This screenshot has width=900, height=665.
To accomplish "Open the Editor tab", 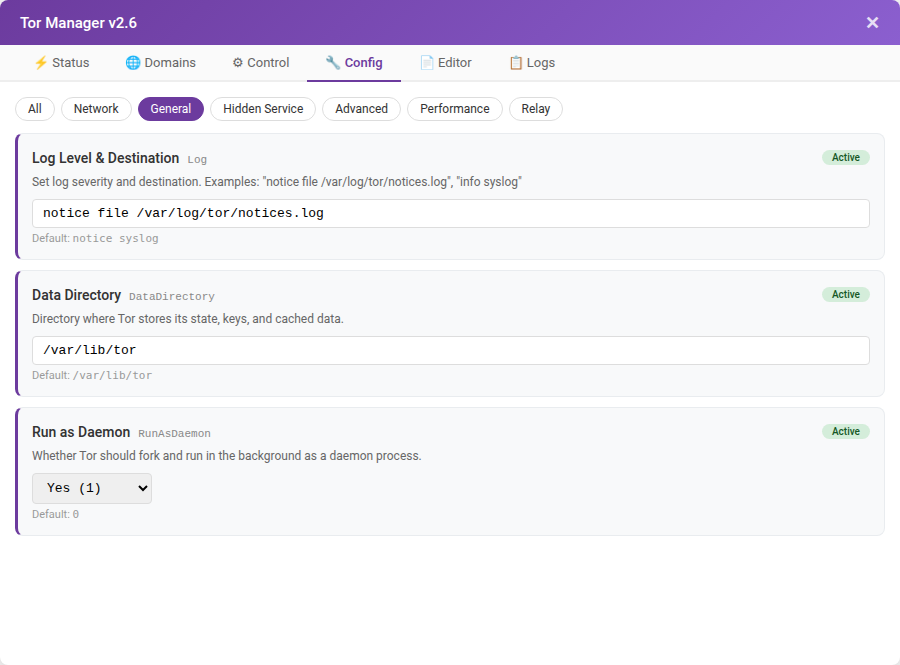I will [446, 63].
